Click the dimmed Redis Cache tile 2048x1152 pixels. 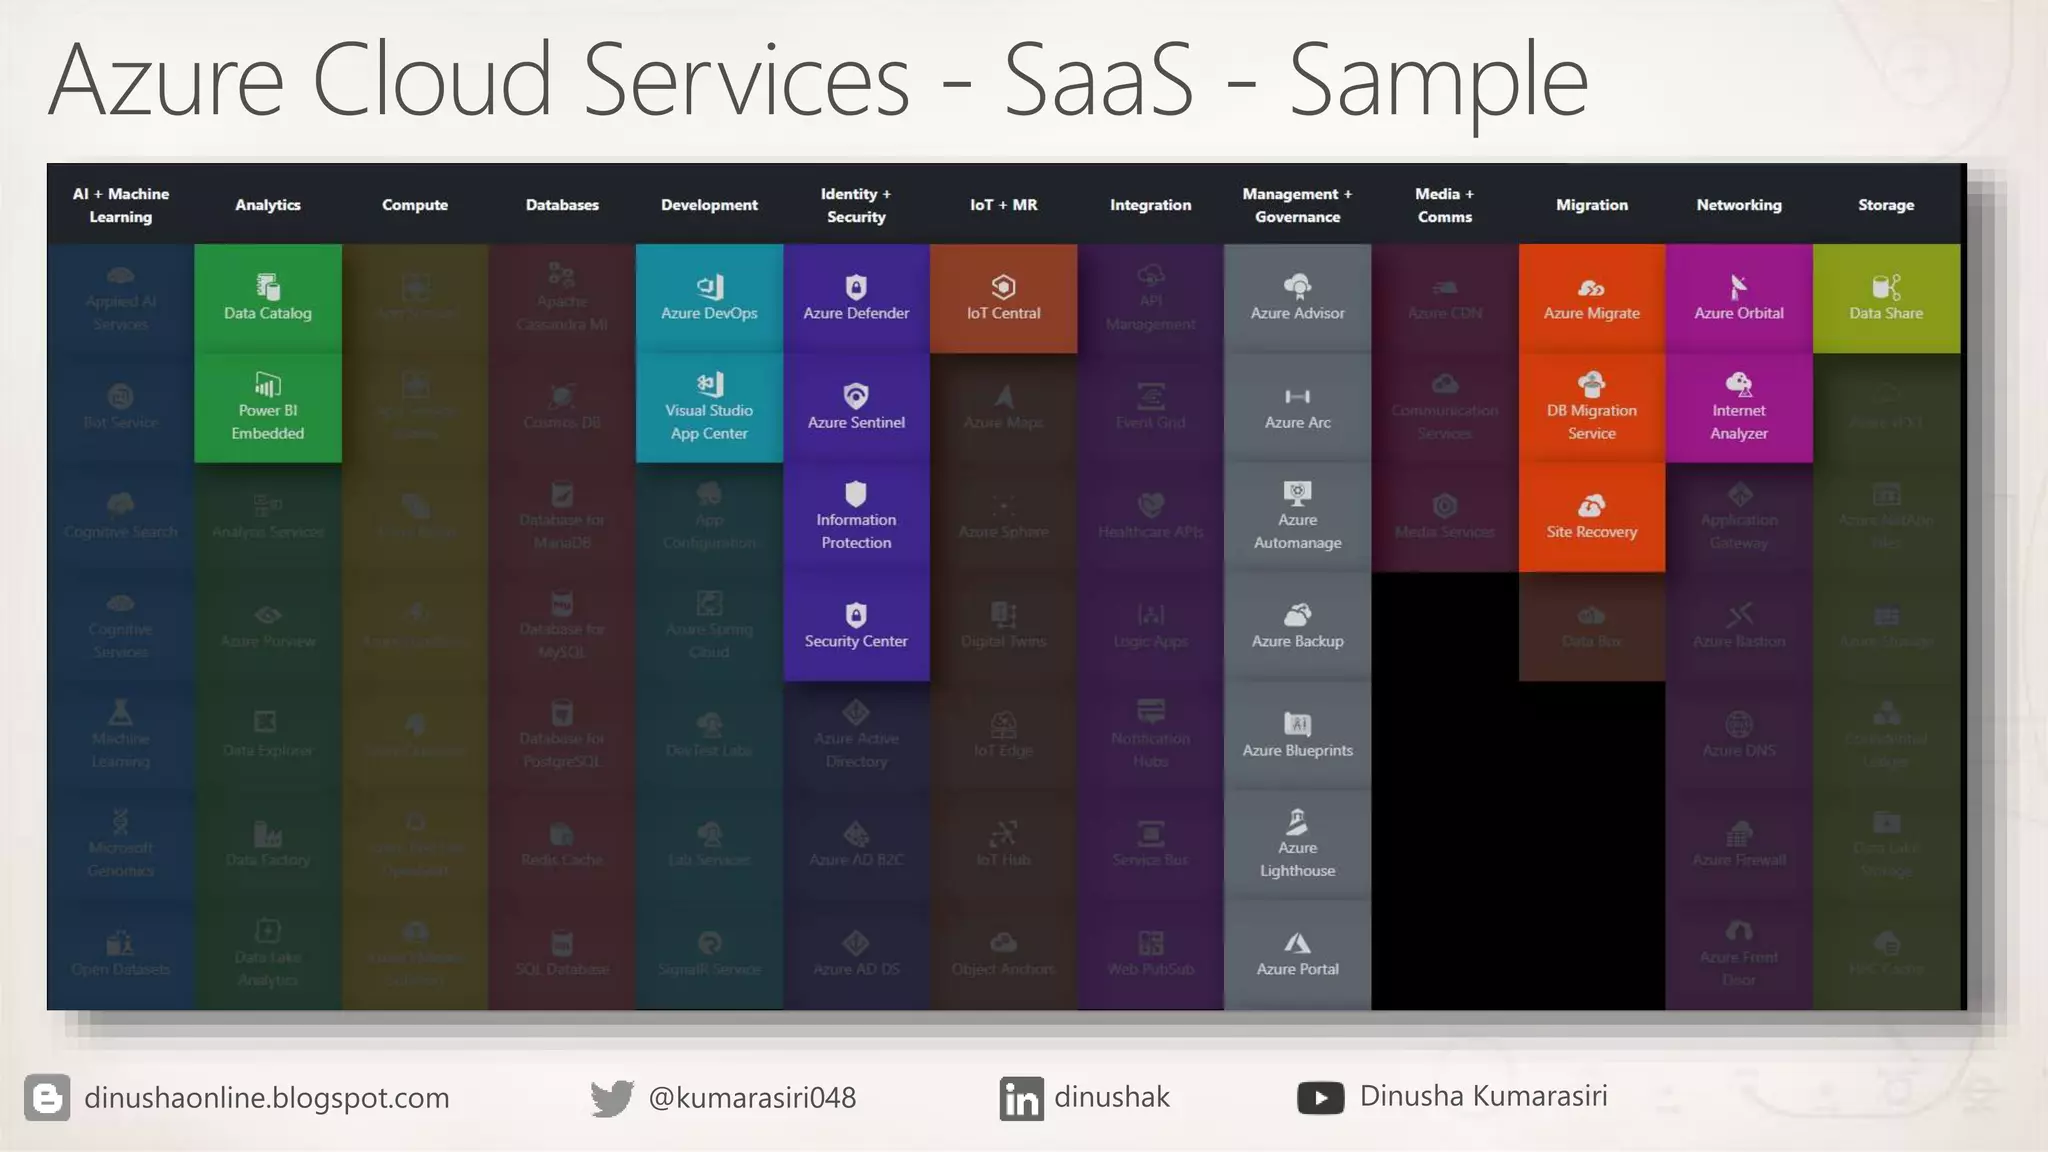click(562, 845)
